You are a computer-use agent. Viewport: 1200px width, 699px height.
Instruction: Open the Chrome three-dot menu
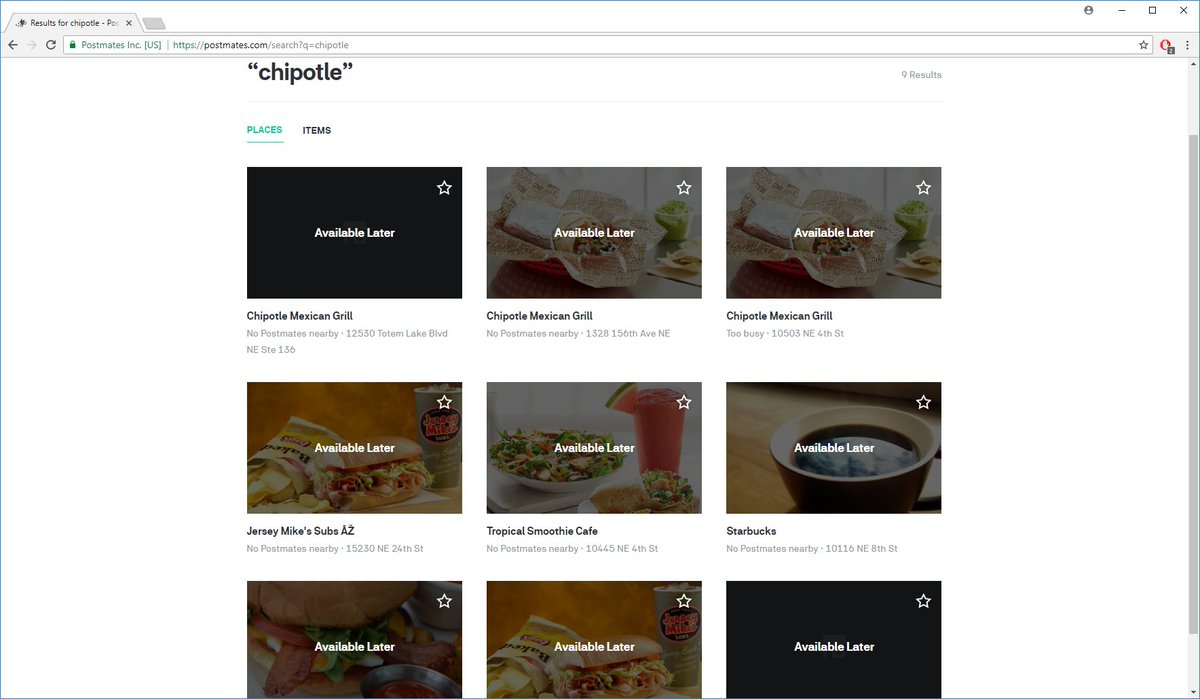pos(1187,45)
